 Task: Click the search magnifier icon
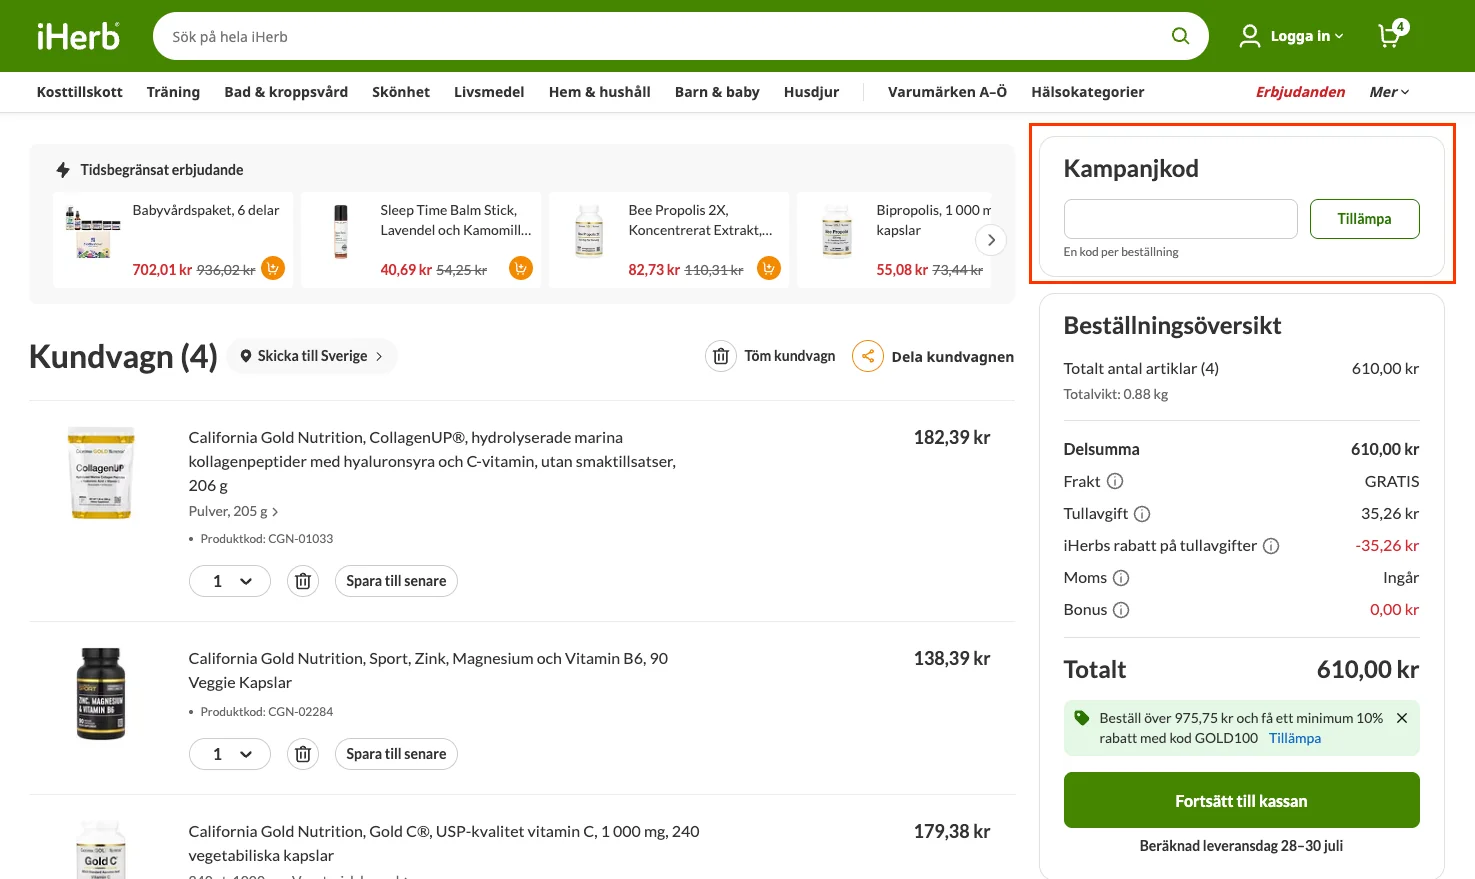[x=1180, y=36]
